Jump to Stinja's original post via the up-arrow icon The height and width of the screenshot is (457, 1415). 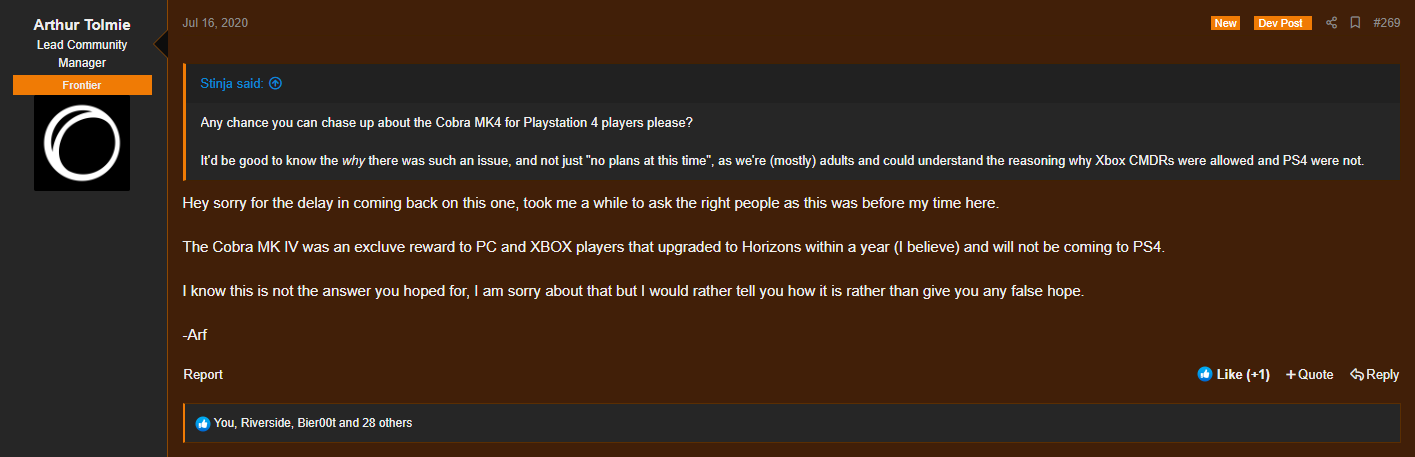(275, 84)
